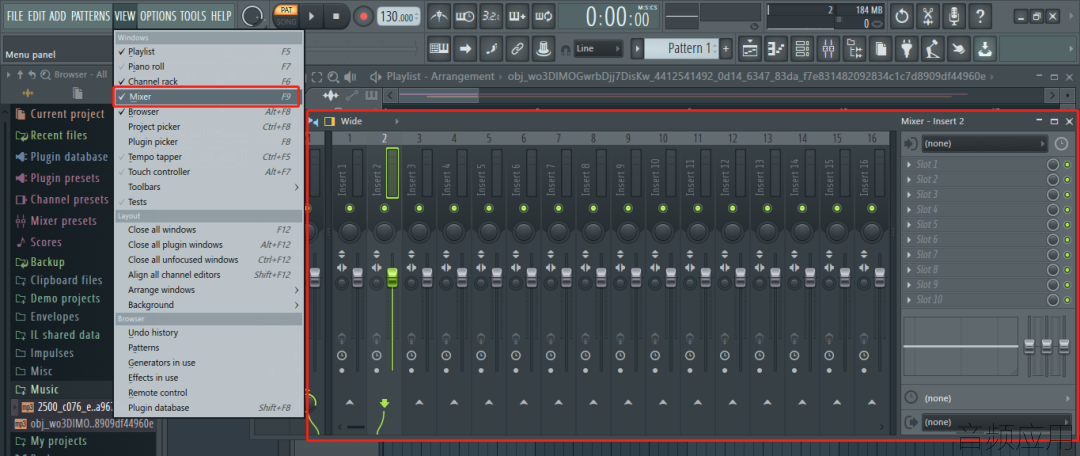Expand the Arrange windows submenu
Screen dimensions: 1080x456
click(x=207, y=290)
